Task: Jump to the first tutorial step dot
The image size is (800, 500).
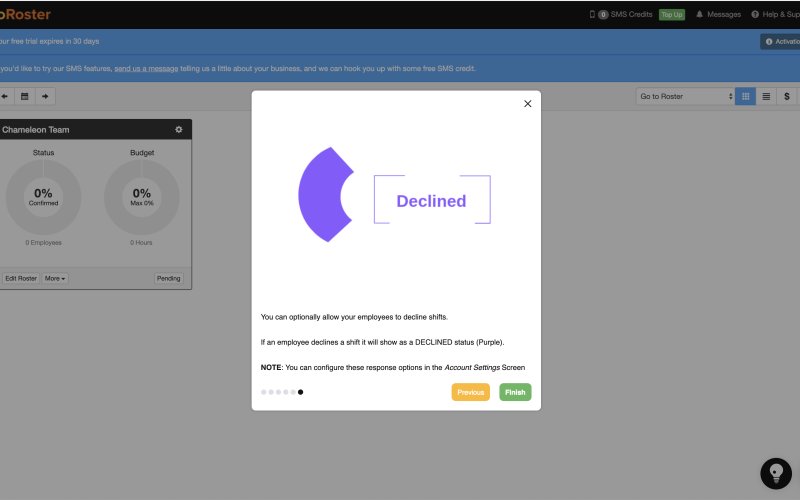Action: [264, 392]
